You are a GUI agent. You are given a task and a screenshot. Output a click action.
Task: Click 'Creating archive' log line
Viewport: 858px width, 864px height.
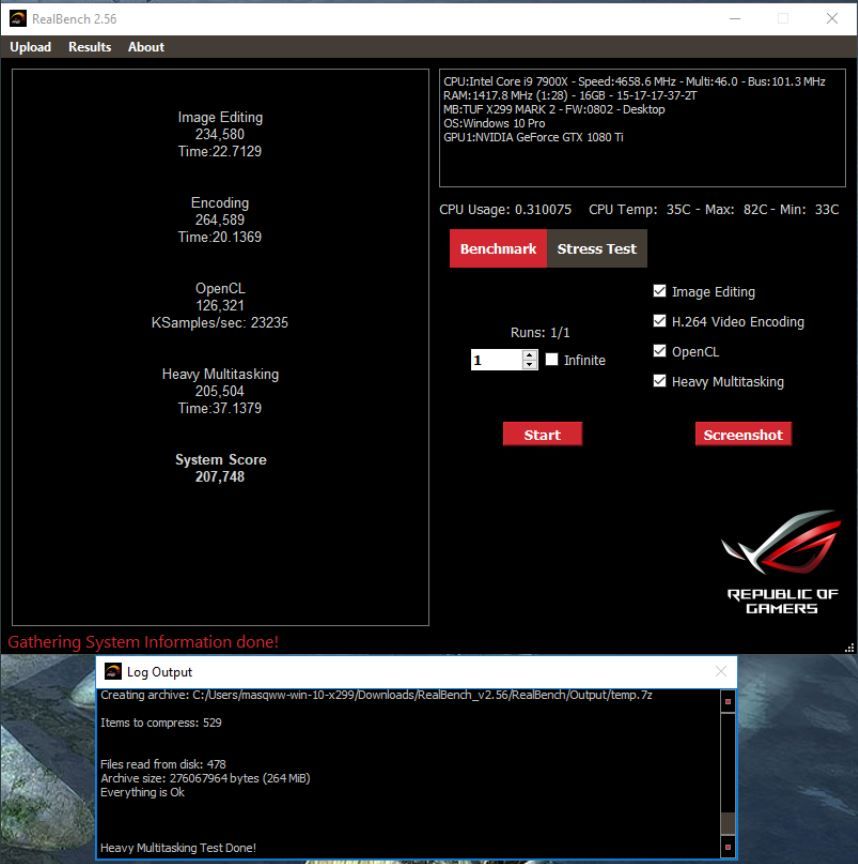point(376,695)
